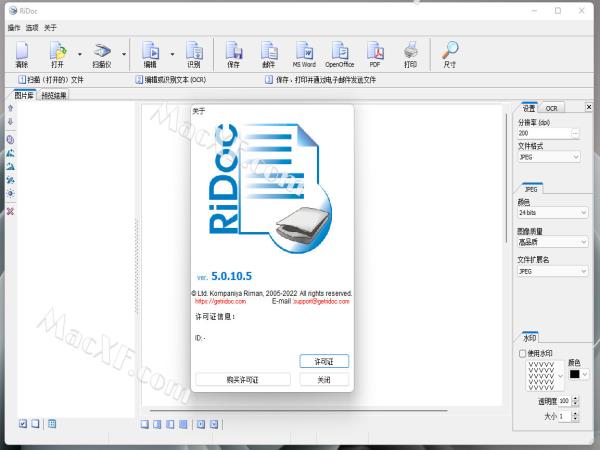The height and width of the screenshot is (450, 600).
Task: Open the 操作 menu
Action: [14, 28]
